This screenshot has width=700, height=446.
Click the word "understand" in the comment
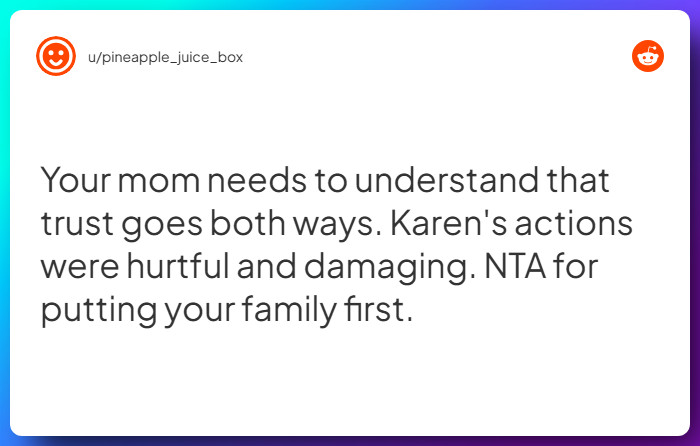(447, 180)
